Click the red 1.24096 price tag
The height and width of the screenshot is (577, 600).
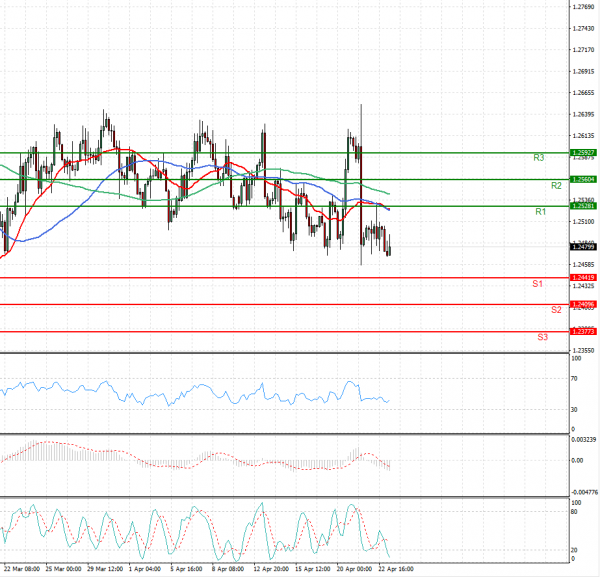click(583, 305)
